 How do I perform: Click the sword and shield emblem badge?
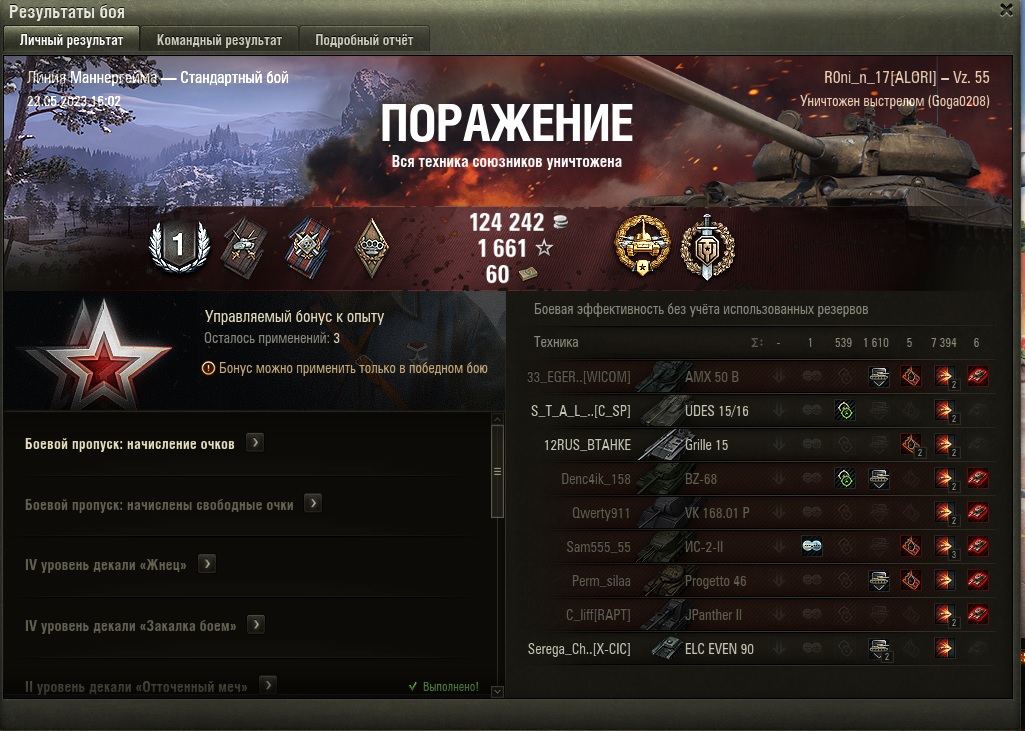click(x=707, y=246)
